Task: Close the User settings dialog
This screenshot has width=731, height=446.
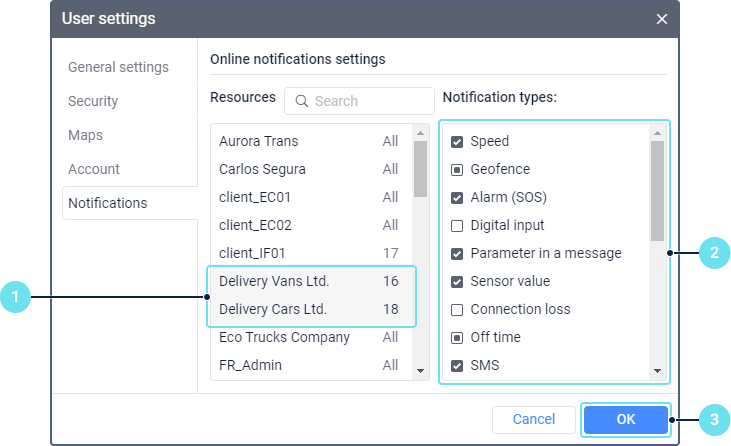Action: (661, 19)
